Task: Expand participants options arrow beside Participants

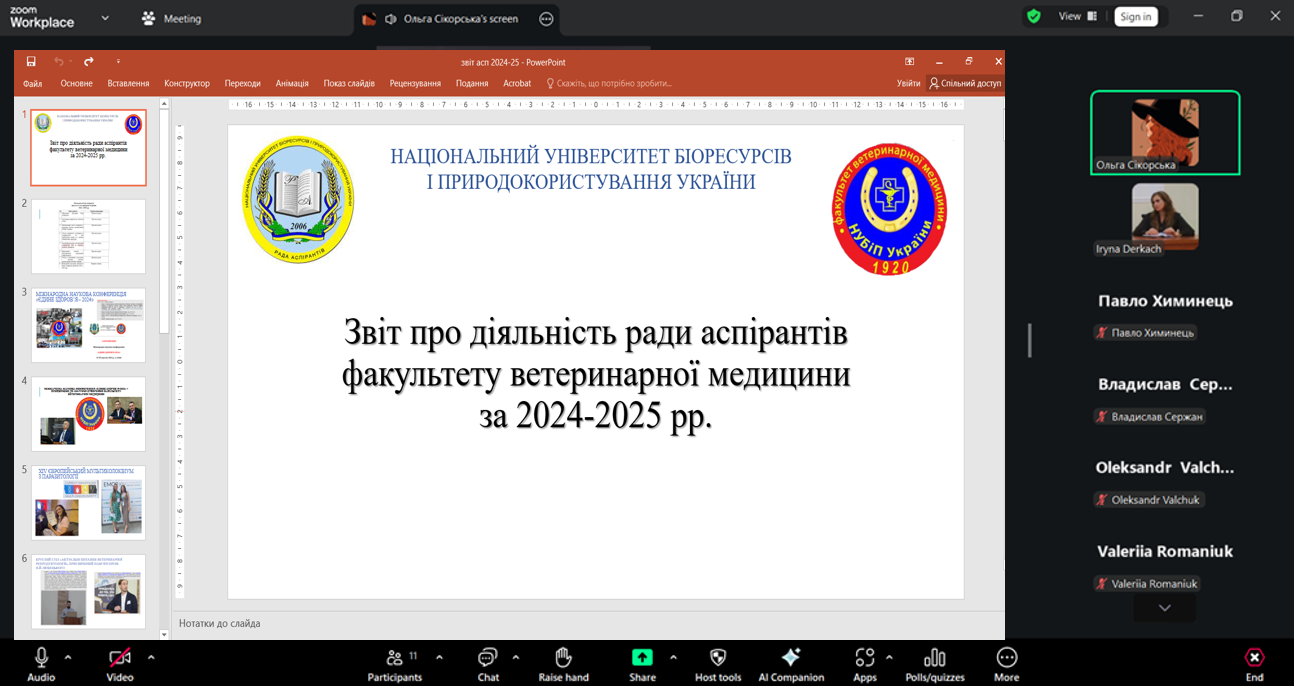Action: (439, 657)
